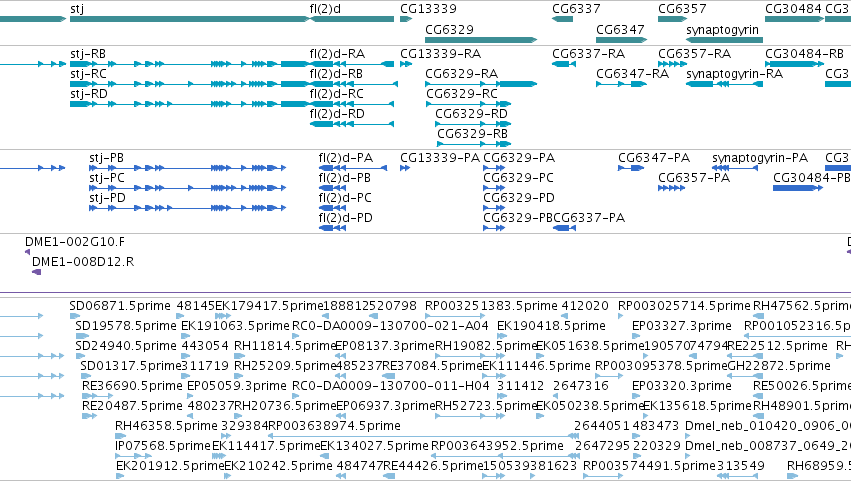Click transcript stj-RC label
Screen dimensions: 851x481
click(88, 74)
